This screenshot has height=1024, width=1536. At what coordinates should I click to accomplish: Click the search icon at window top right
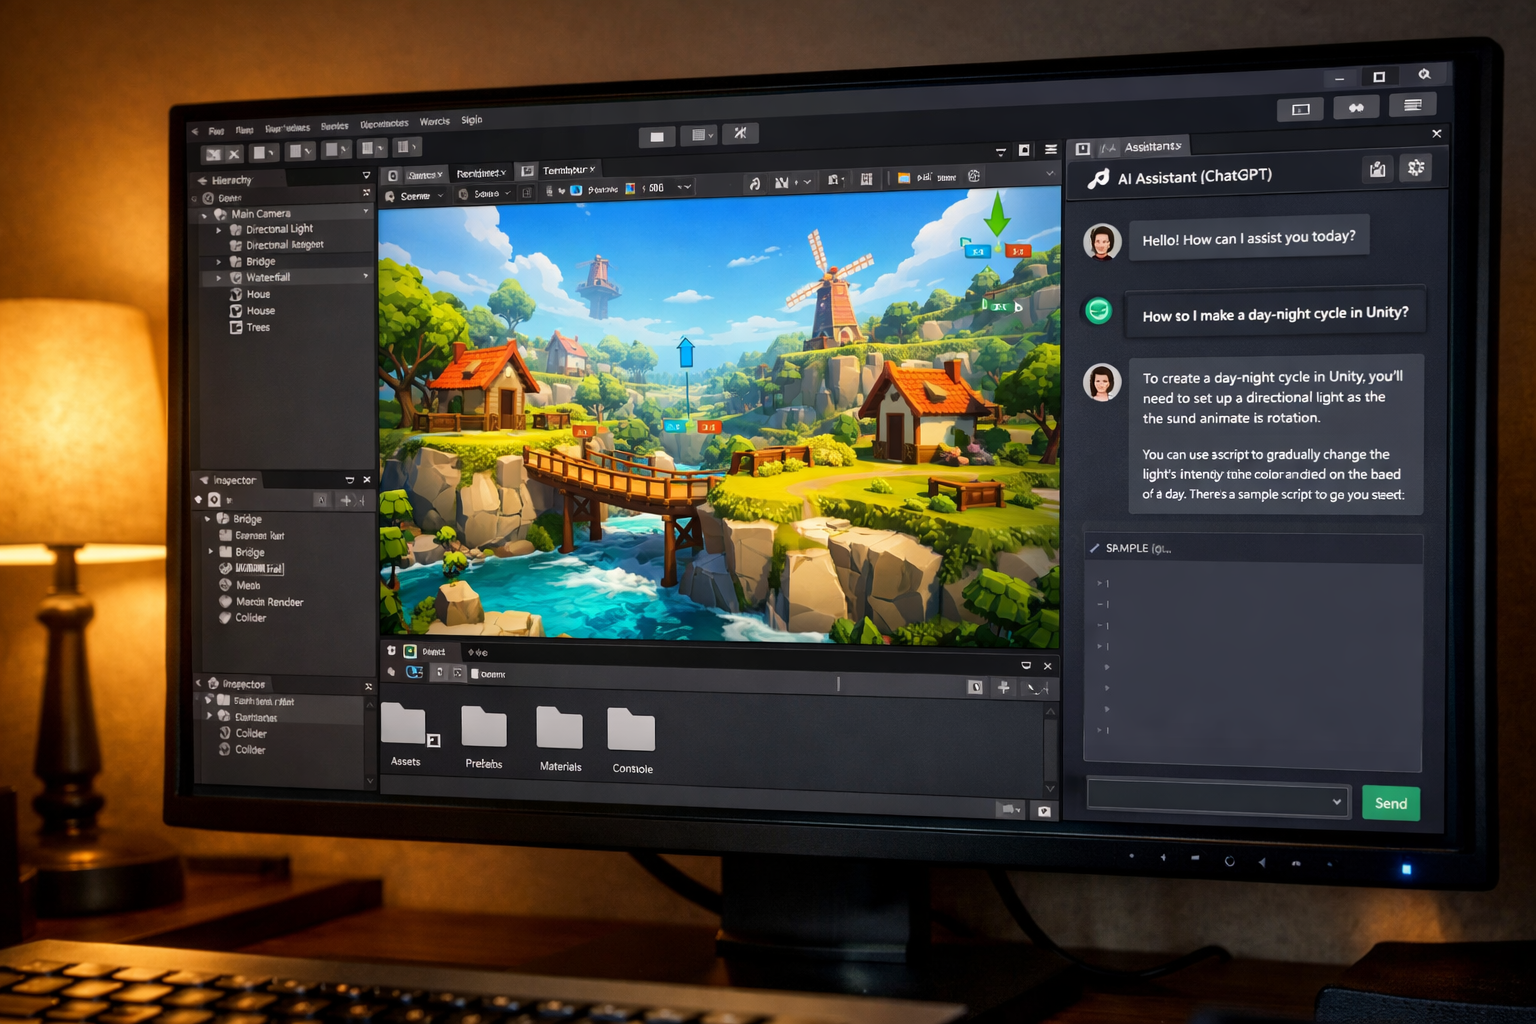click(1424, 75)
